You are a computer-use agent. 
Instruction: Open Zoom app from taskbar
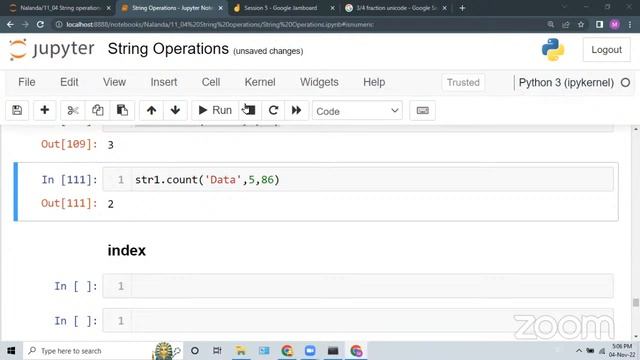pos(310,351)
